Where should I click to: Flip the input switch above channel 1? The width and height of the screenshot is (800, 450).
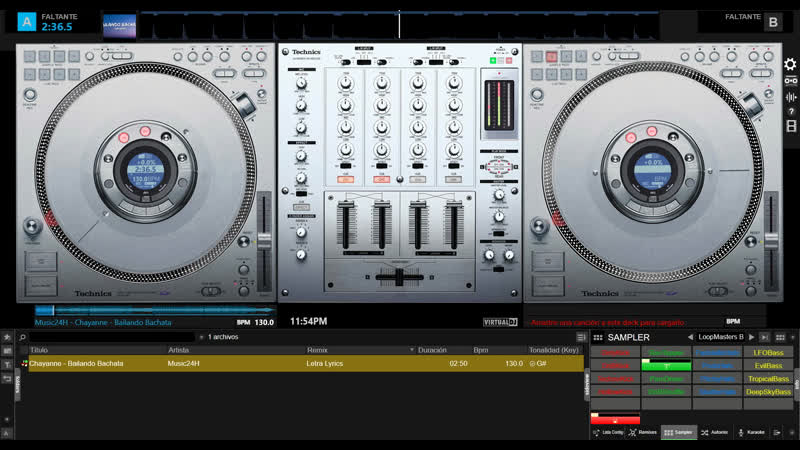coord(345,62)
